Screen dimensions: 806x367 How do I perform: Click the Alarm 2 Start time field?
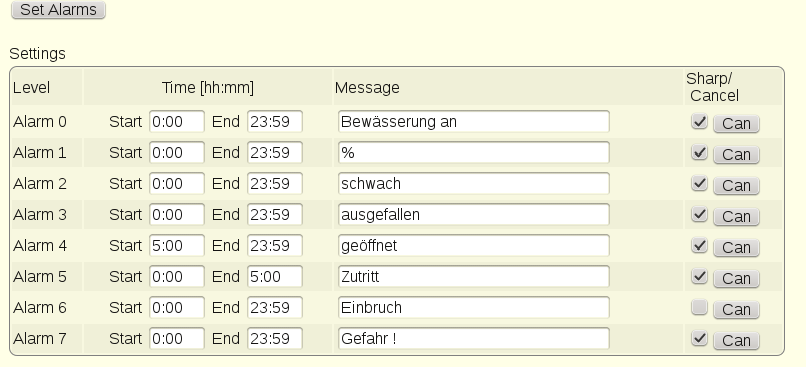point(177,184)
